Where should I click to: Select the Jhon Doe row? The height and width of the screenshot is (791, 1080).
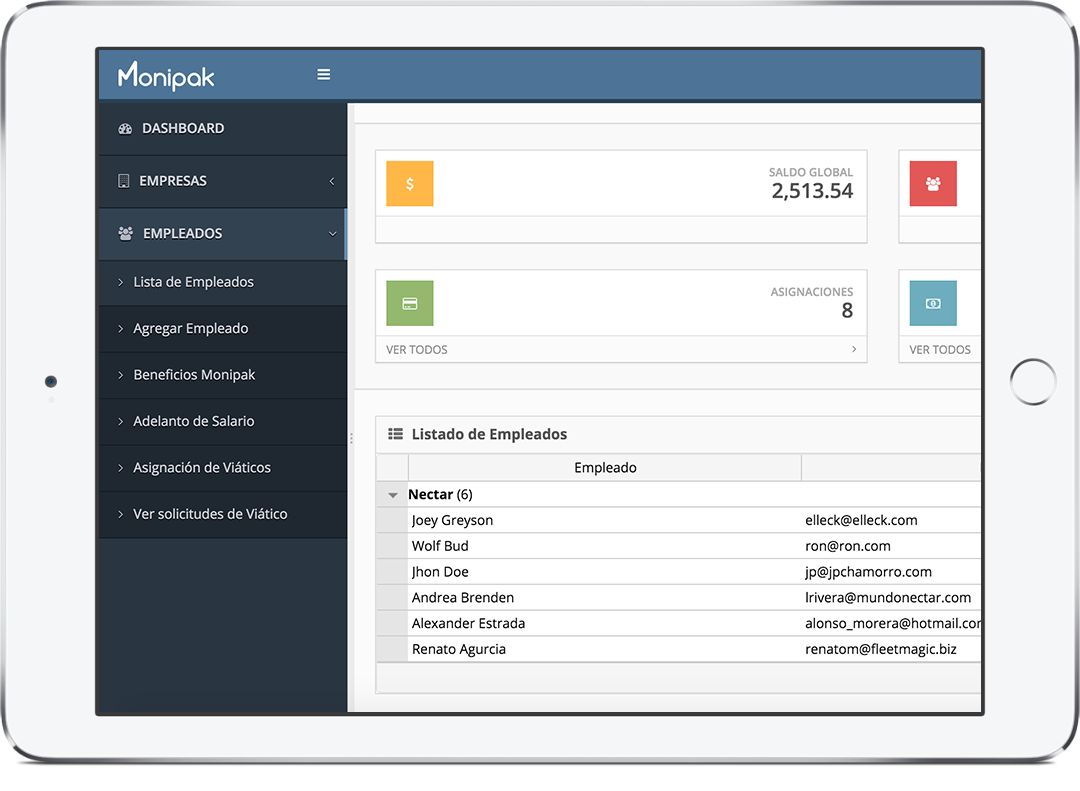pos(678,572)
